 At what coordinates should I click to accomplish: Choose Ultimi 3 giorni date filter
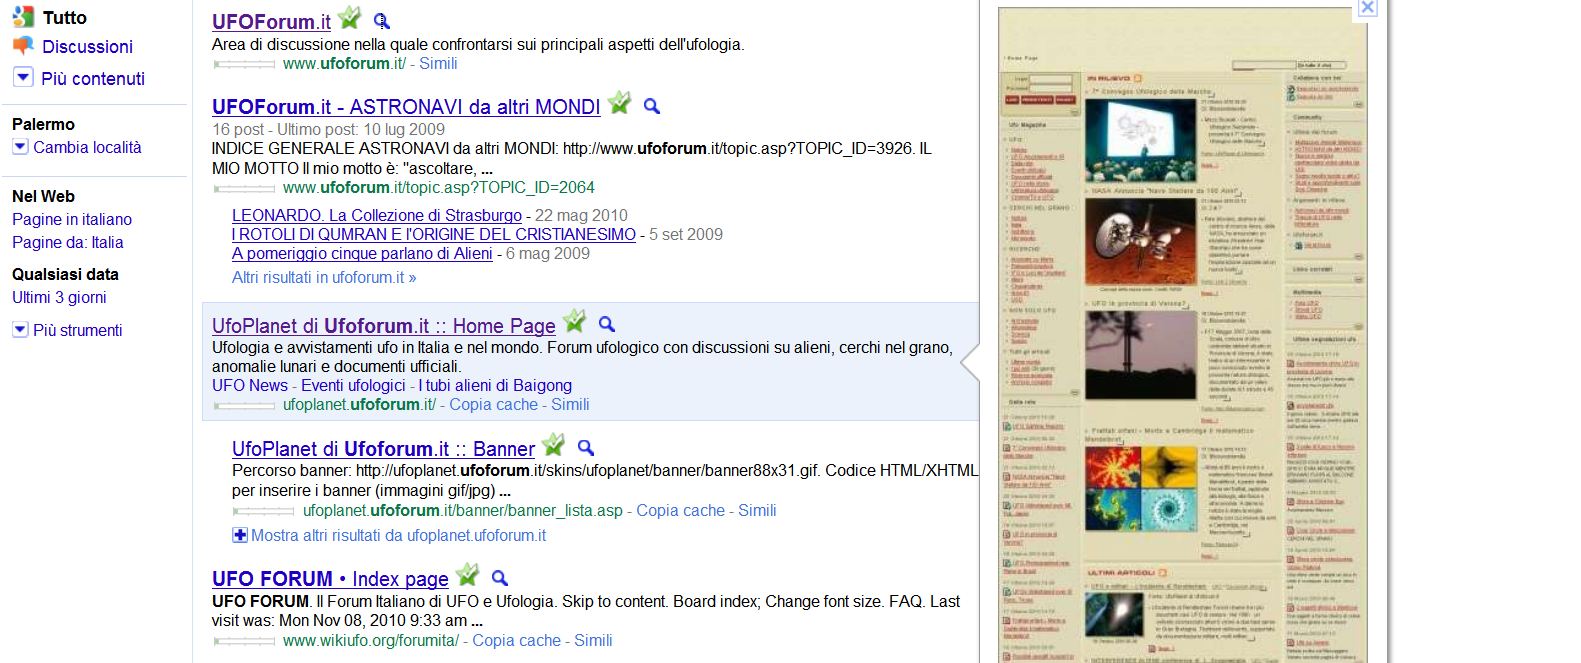tap(59, 297)
